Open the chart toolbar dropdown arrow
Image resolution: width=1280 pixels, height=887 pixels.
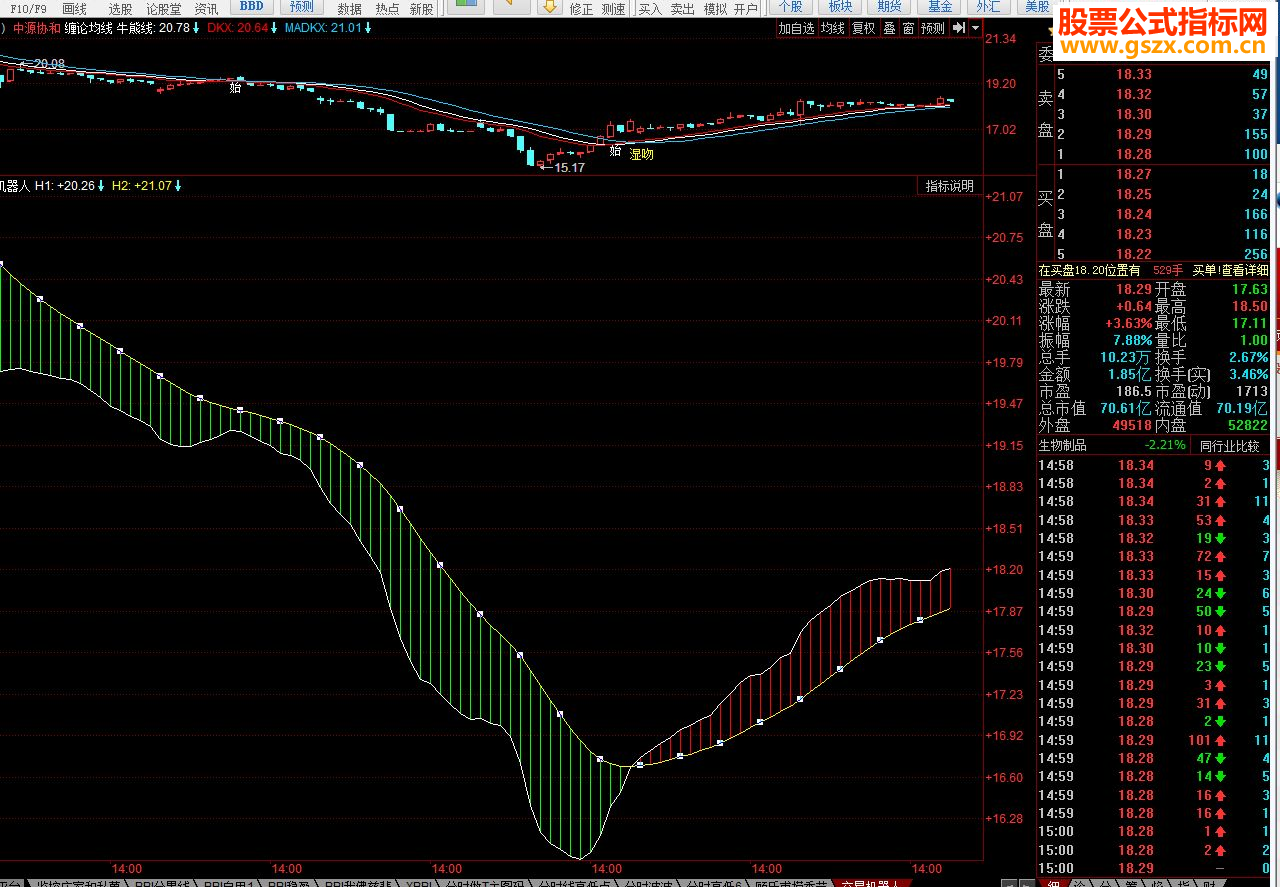pyautogui.click(x=974, y=28)
